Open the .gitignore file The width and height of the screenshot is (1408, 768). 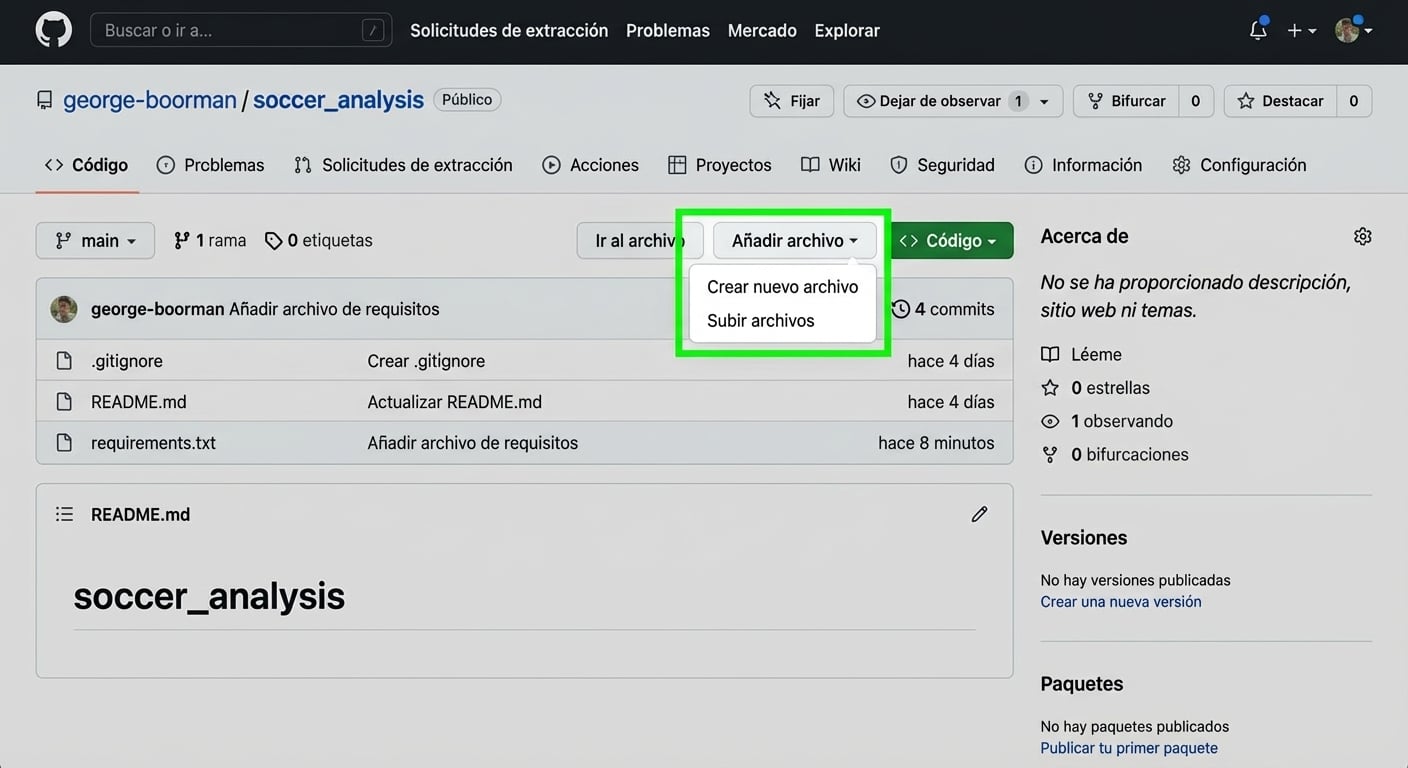coord(127,361)
